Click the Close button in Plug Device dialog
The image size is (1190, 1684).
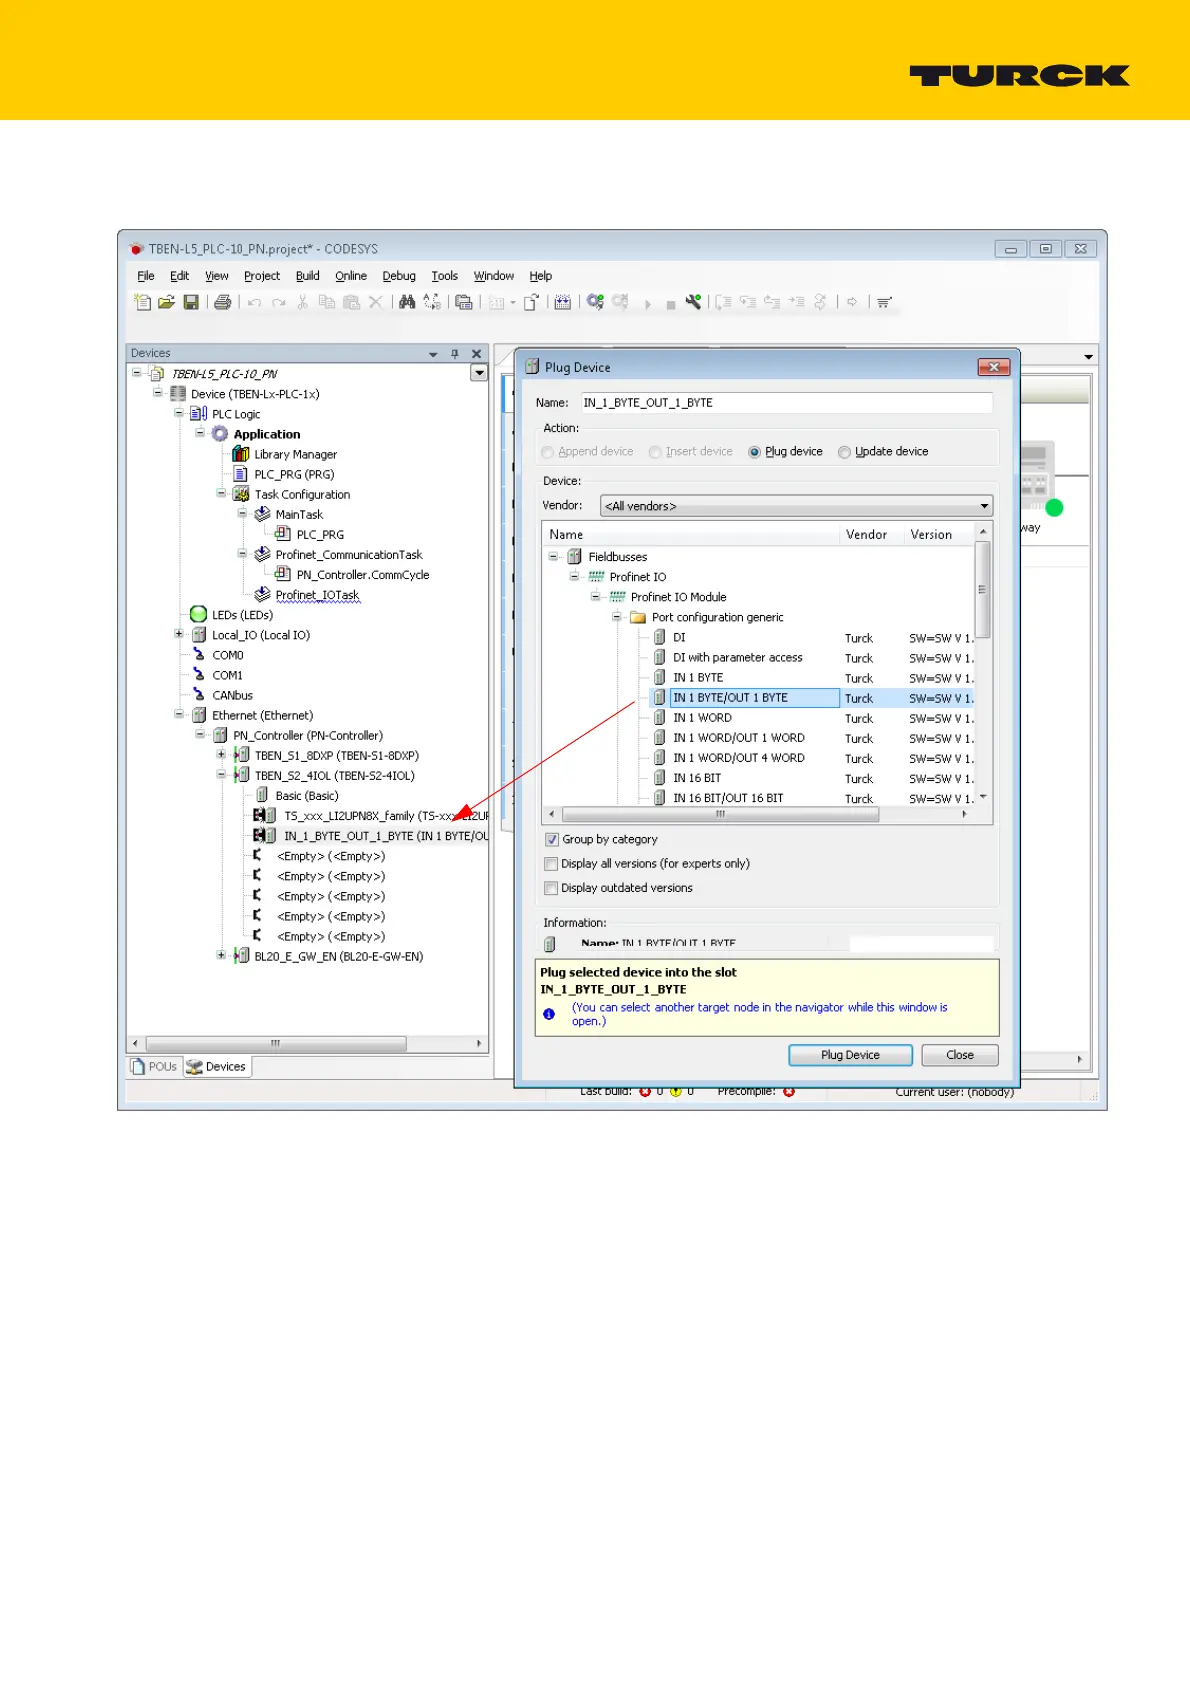tap(960, 1055)
